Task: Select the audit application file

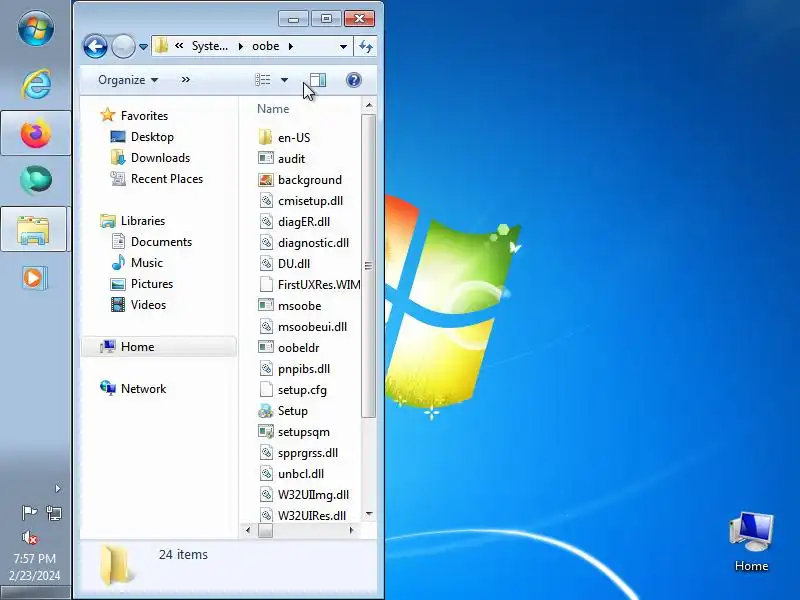Action: tap(291, 159)
